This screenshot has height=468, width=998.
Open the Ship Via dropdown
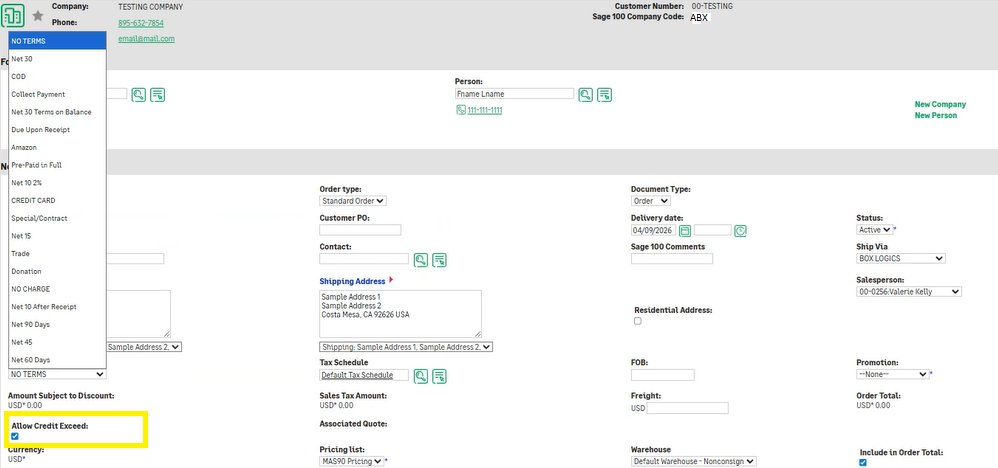point(900,258)
